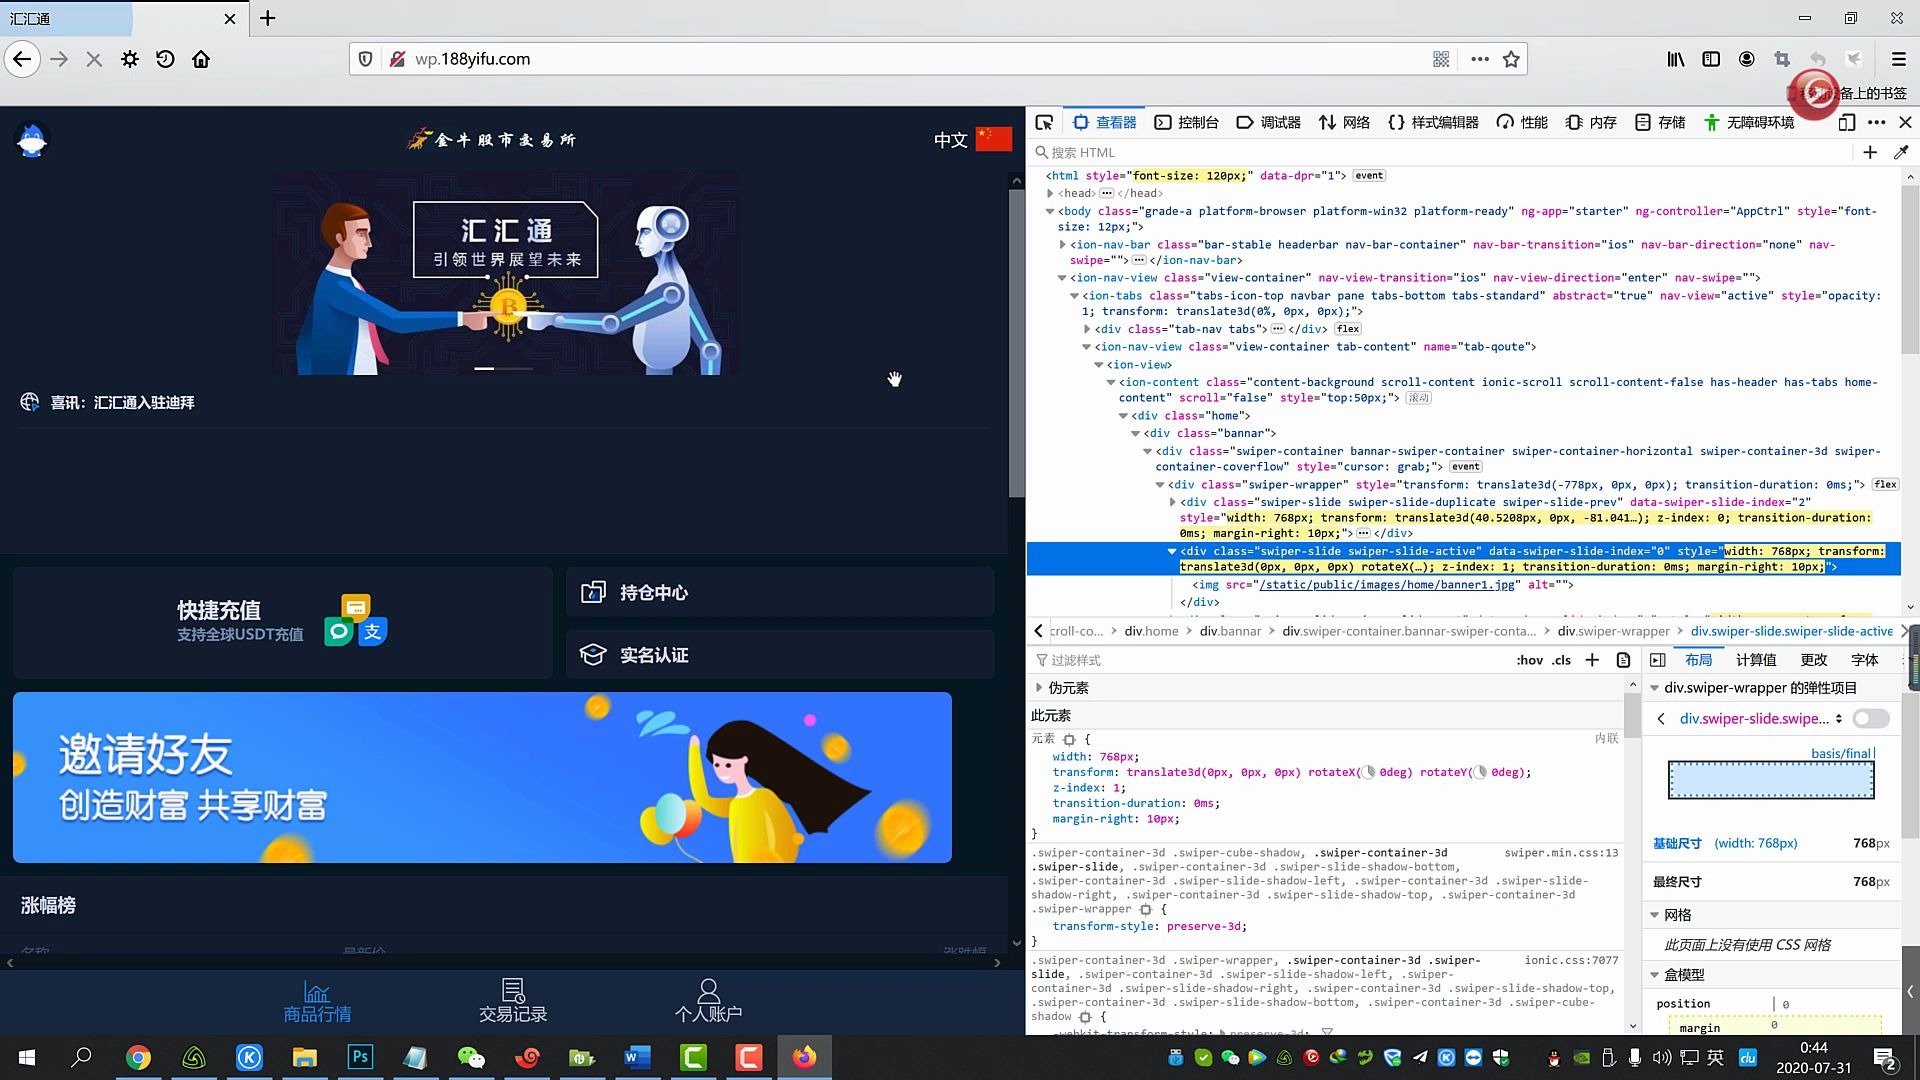The image size is (1920, 1080).
Task: Toggle print media simulation icon
Action: coord(1623,660)
